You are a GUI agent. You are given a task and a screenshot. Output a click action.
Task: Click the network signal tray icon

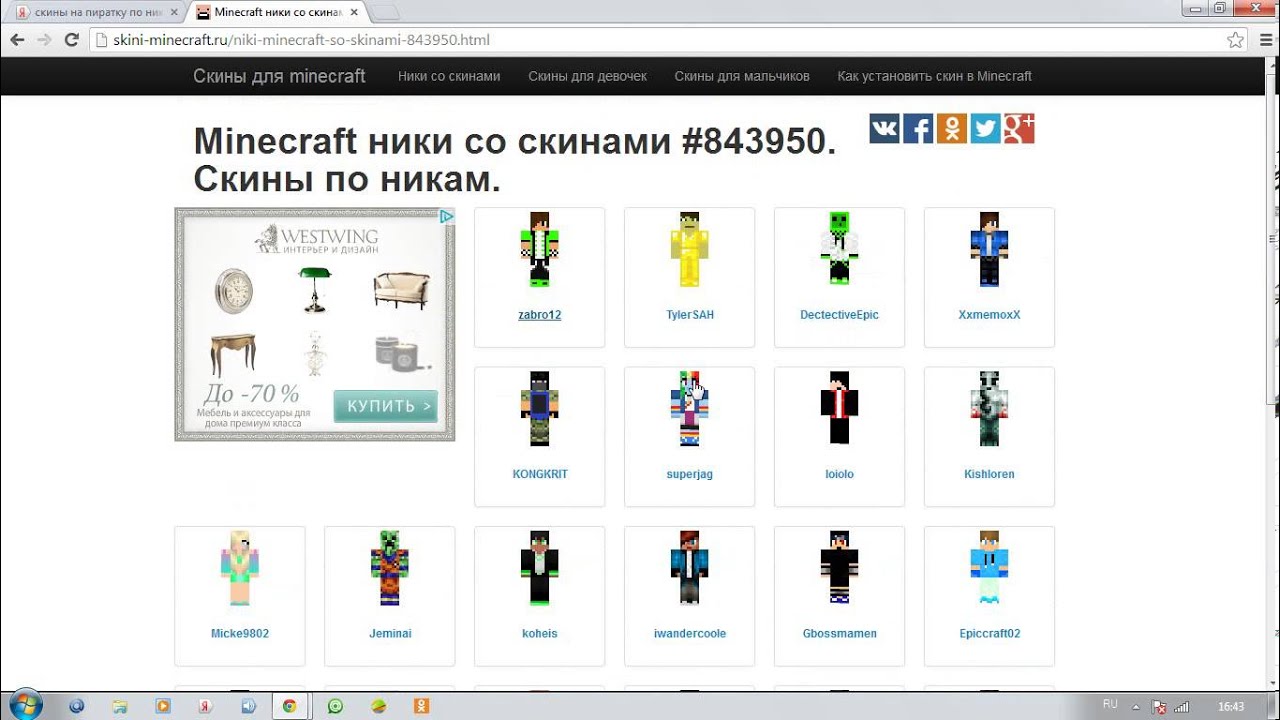tap(1181, 707)
